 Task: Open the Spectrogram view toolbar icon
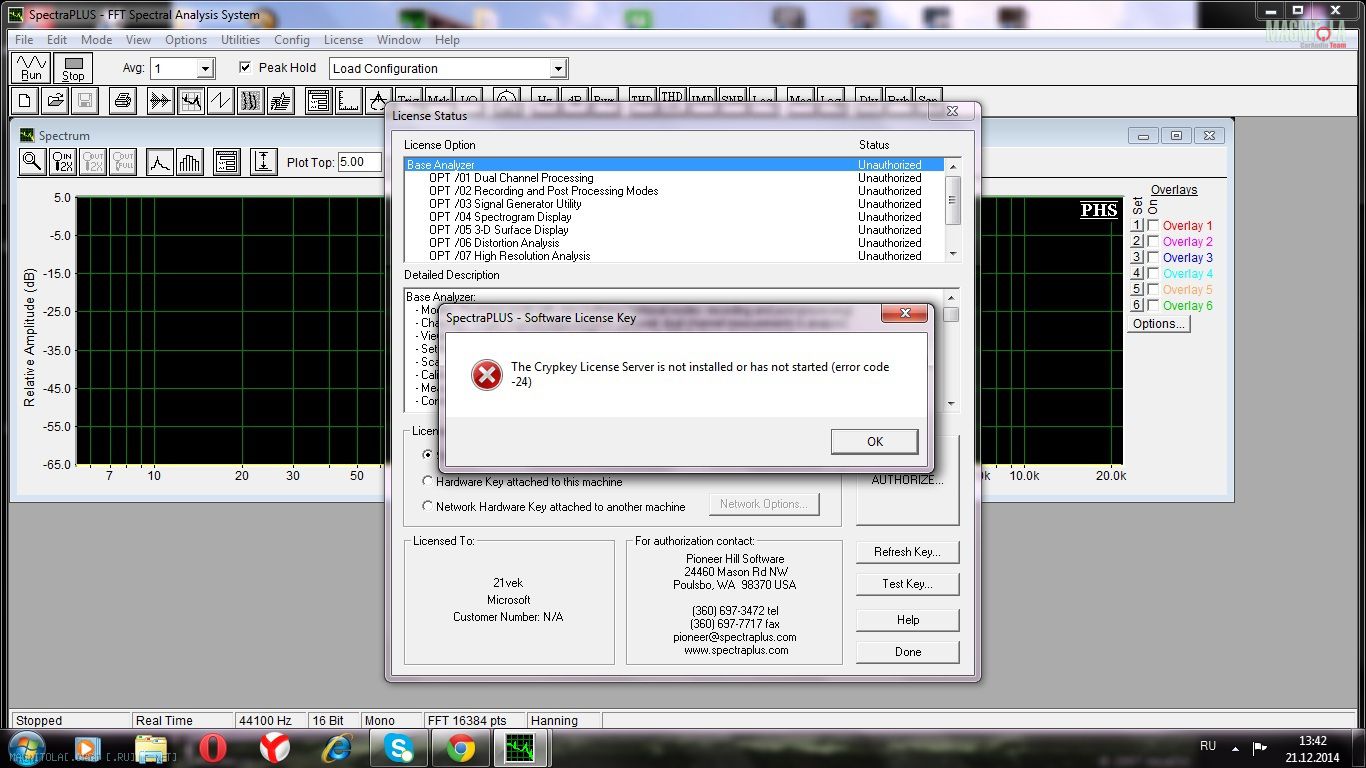pos(250,100)
